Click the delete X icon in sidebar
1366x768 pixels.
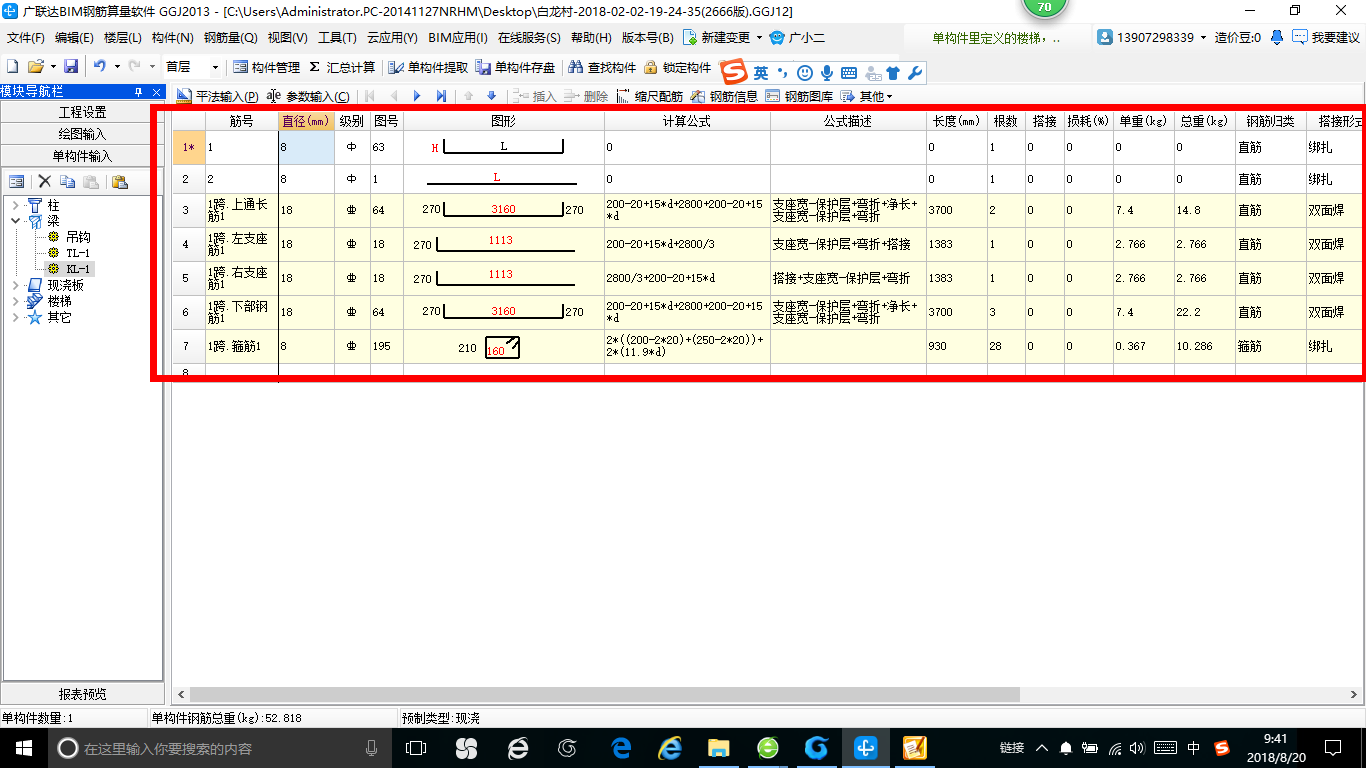click(x=44, y=182)
